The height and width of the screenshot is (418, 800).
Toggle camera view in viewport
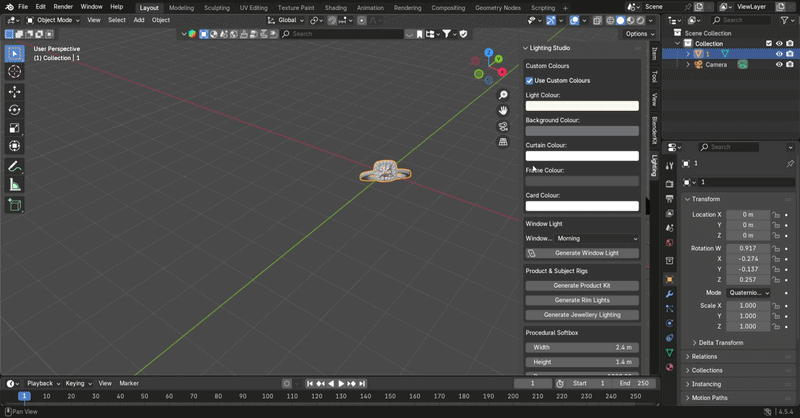503,127
